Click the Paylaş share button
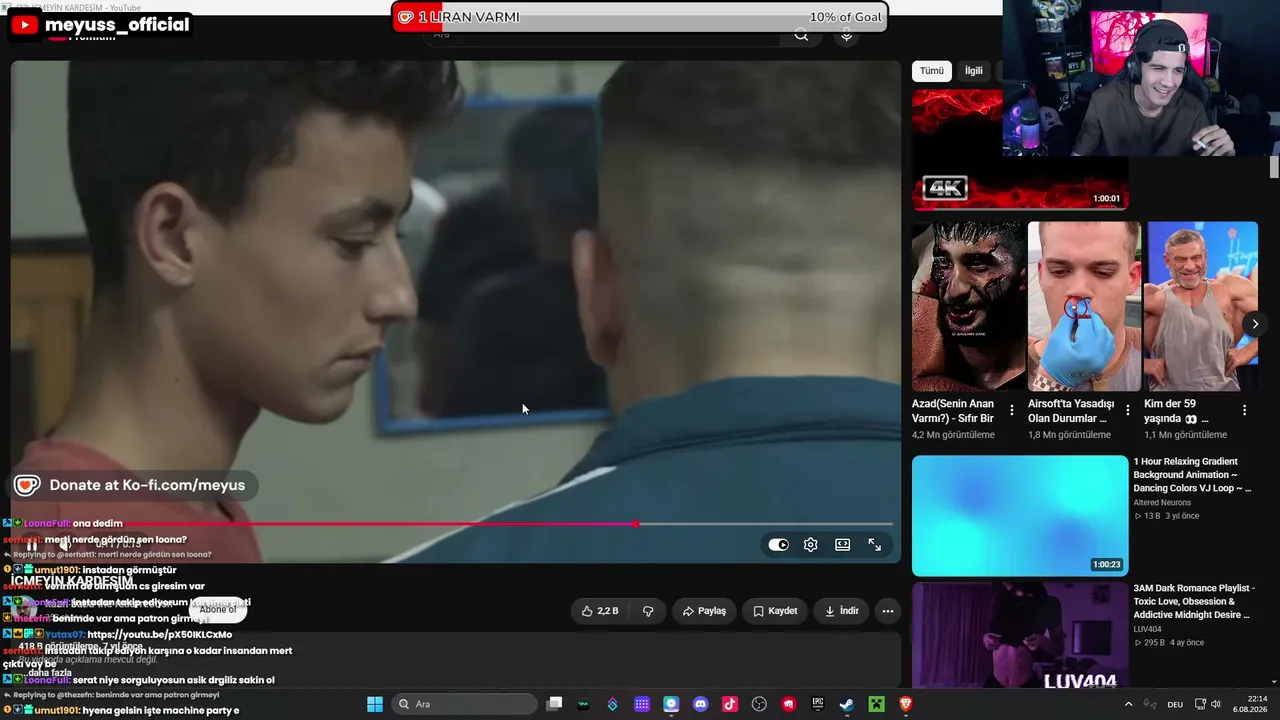The height and width of the screenshot is (720, 1280). click(x=704, y=611)
